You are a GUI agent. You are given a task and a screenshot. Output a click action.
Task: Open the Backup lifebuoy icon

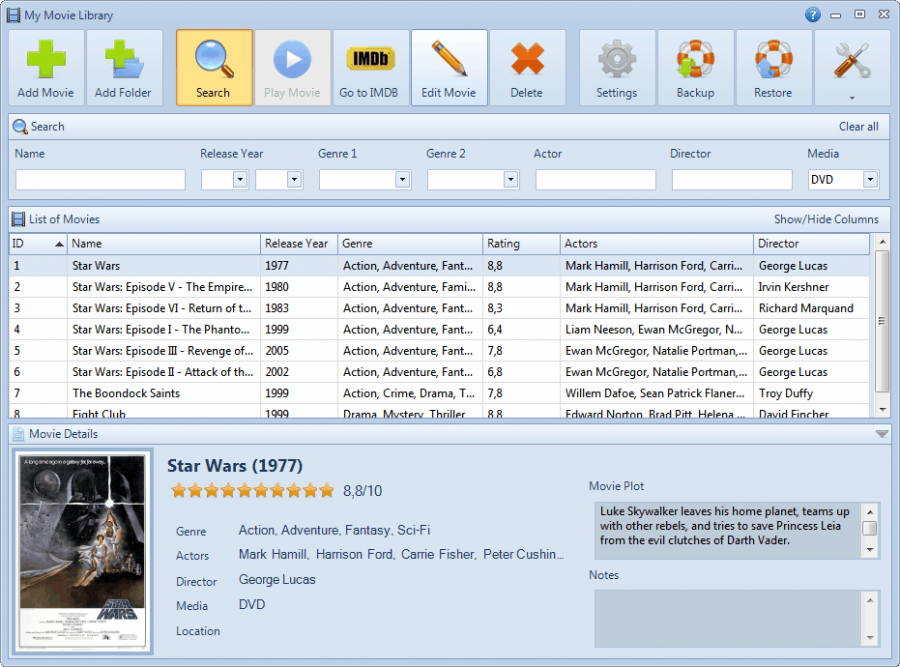tap(696, 57)
